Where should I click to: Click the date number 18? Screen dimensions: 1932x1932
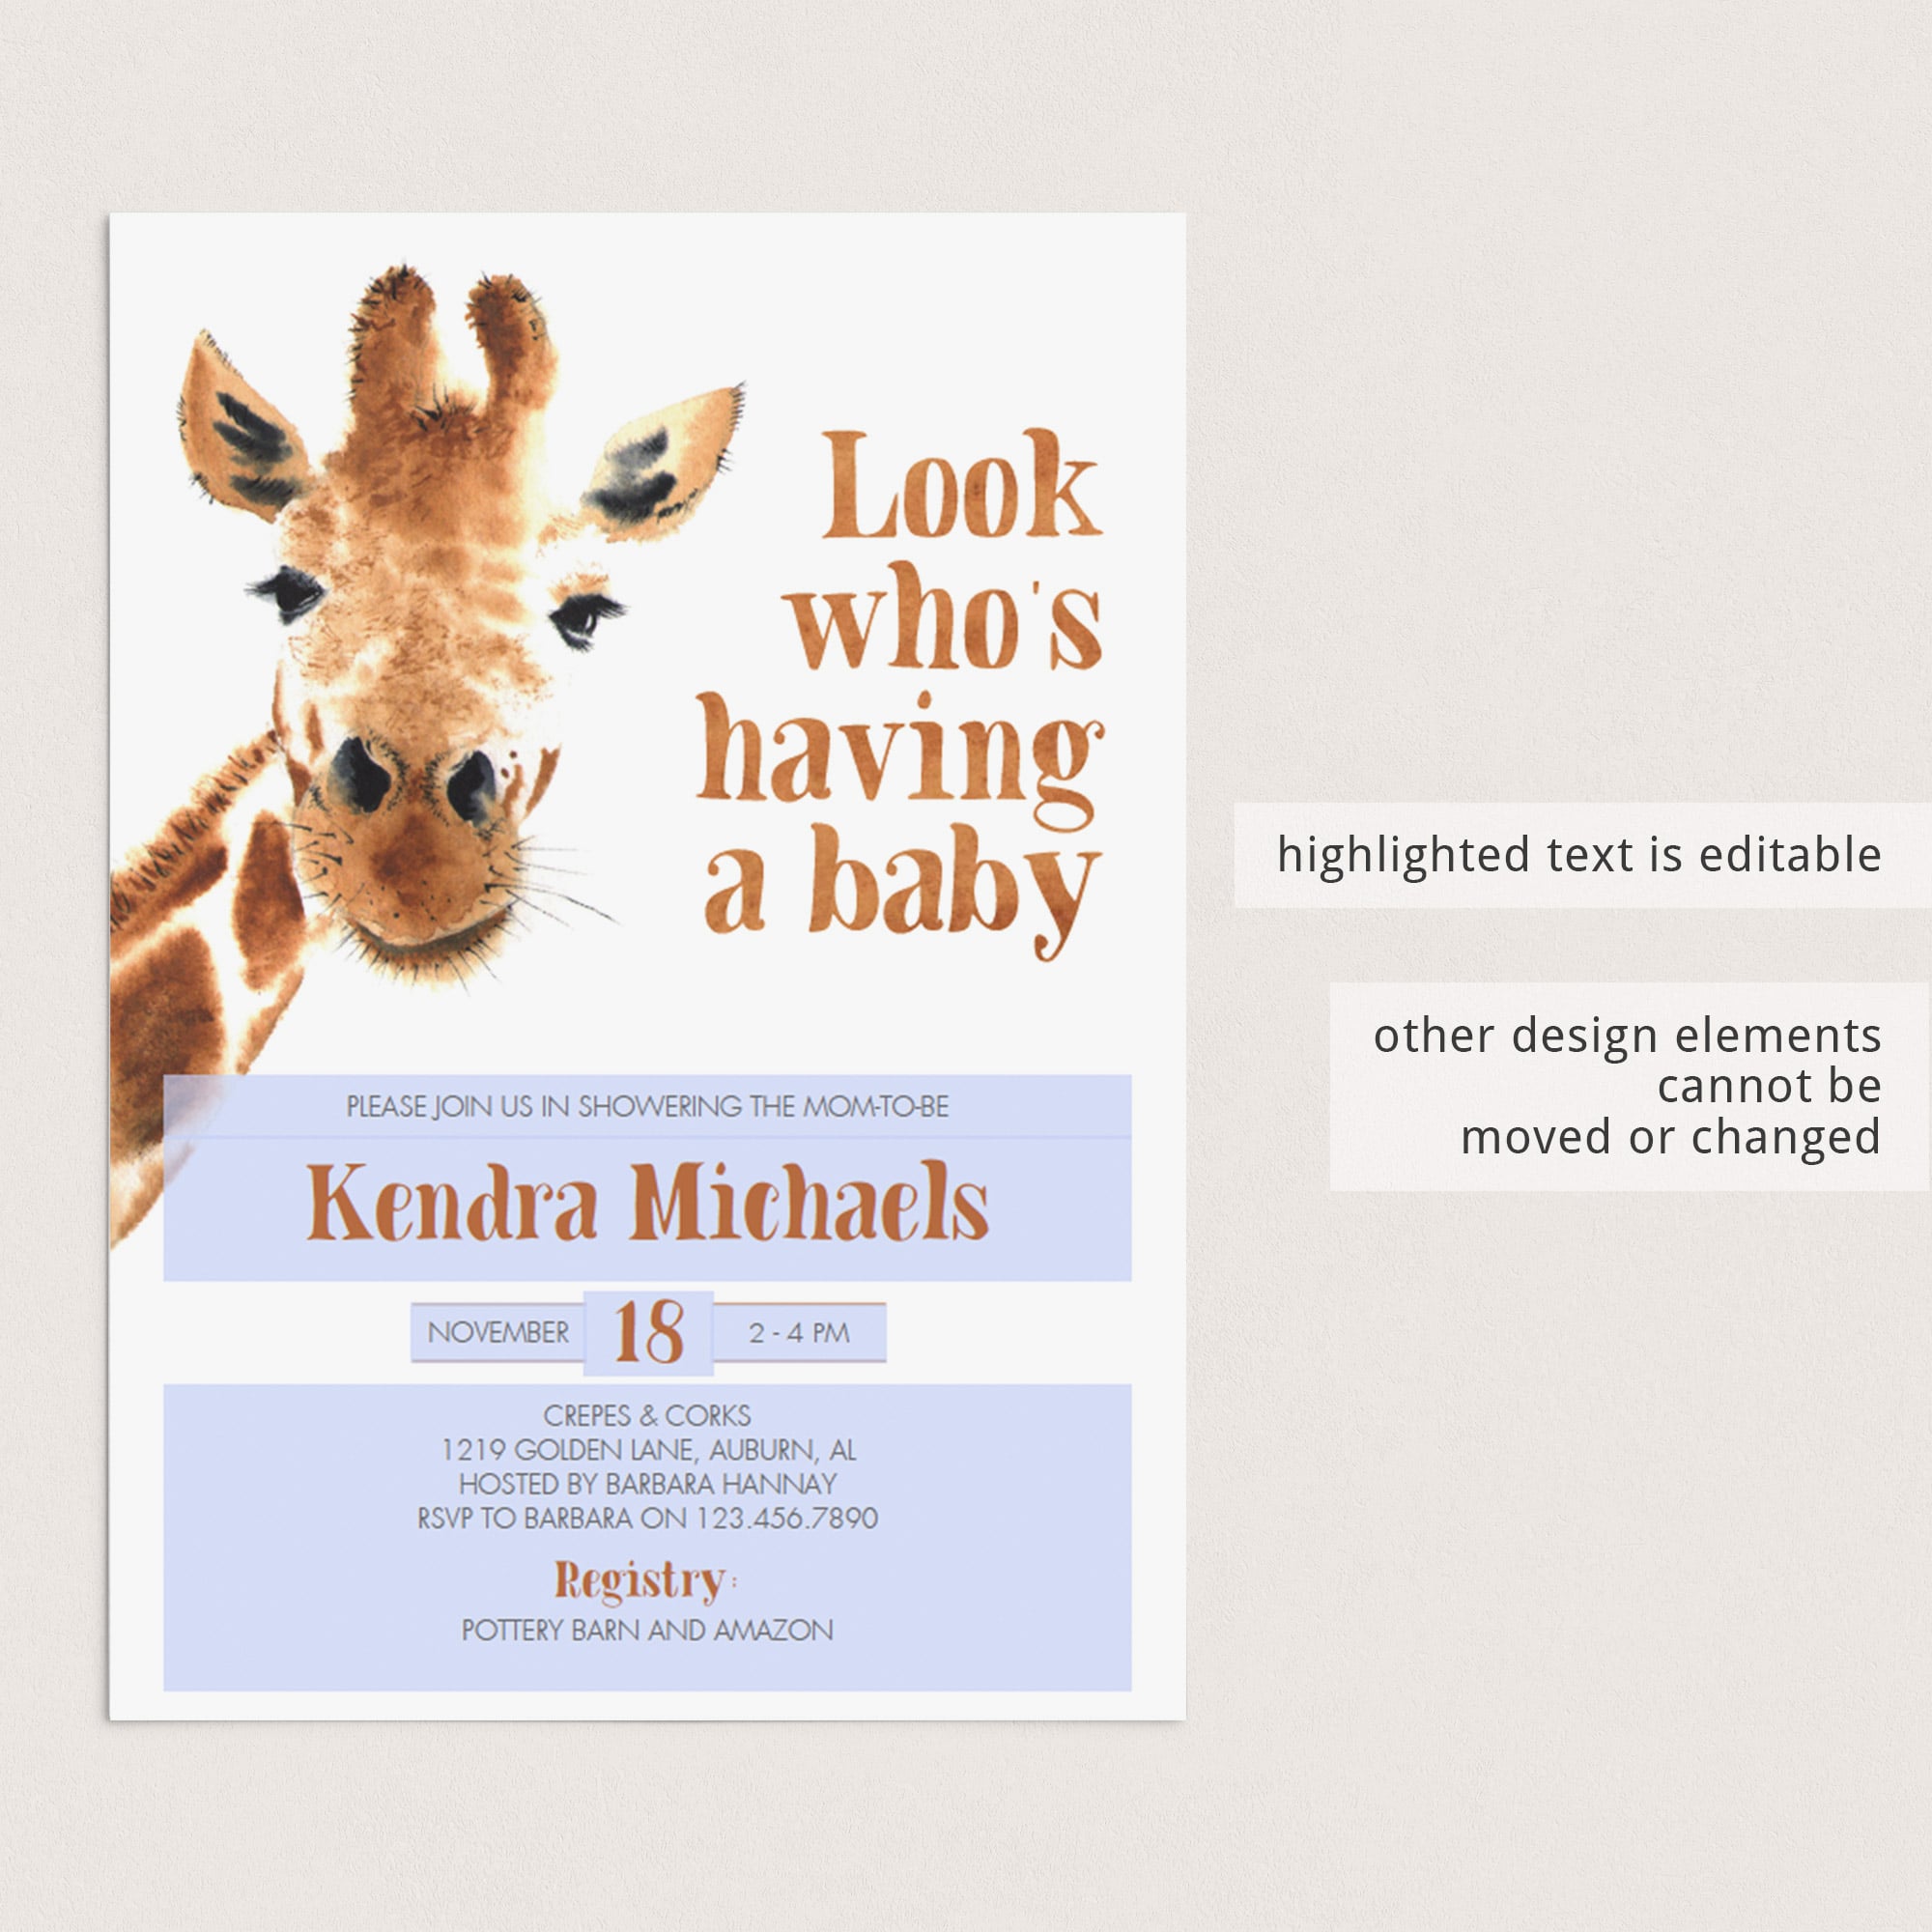pos(649,1332)
